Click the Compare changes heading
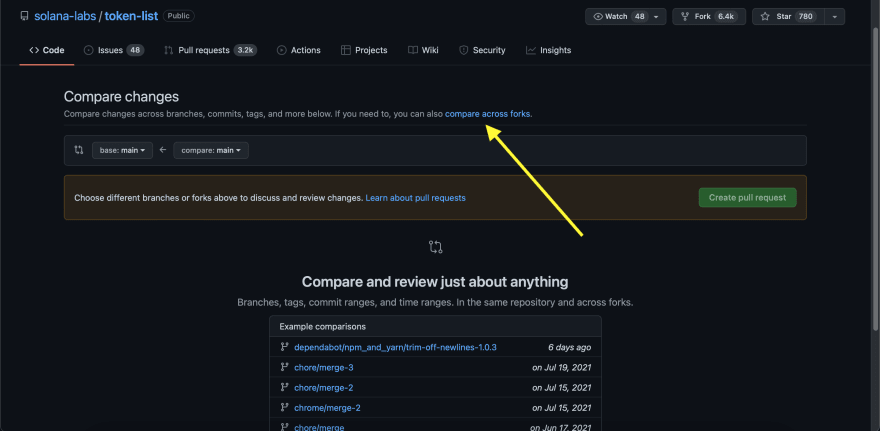The width and height of the screenshot is (880, 431). tap(121, 97)
